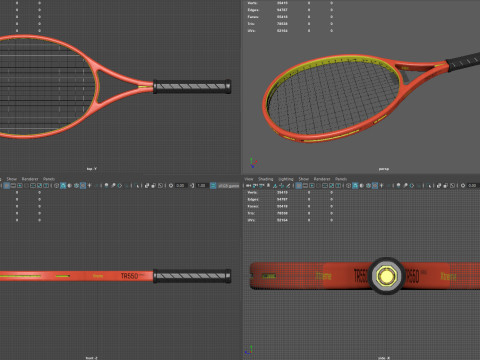480x360 pixels.
Task: Toggle grid display in side view toolbar
Action: coord(299,185)
